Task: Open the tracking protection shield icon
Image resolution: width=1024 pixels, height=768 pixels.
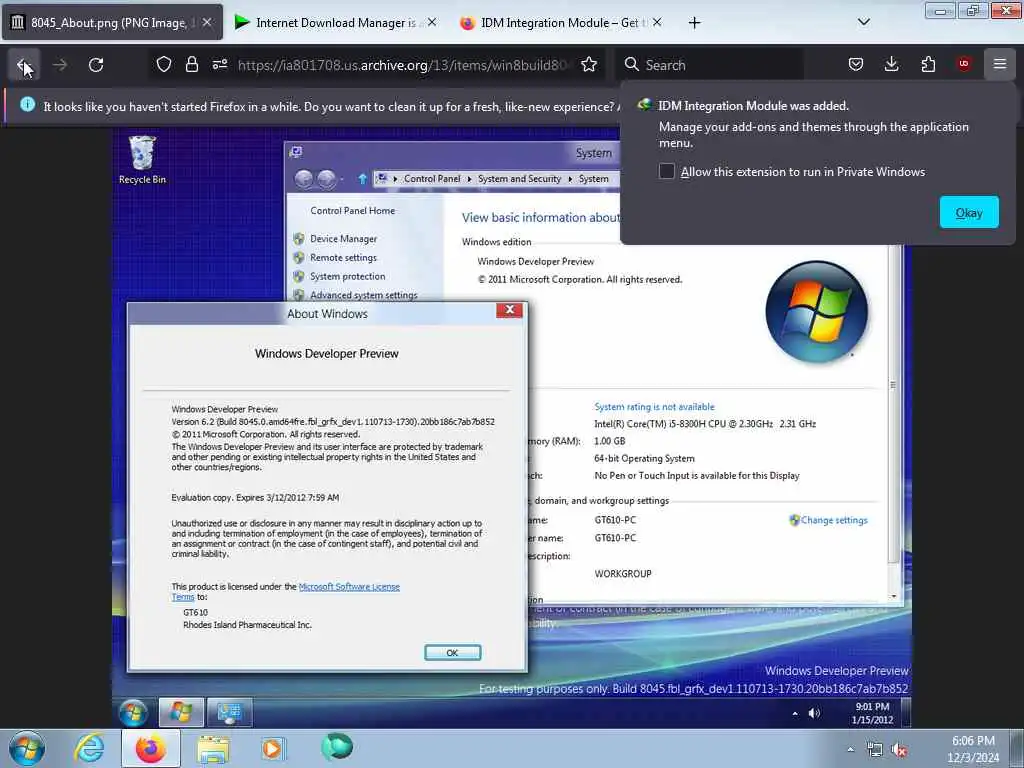Action: (164, 64)
